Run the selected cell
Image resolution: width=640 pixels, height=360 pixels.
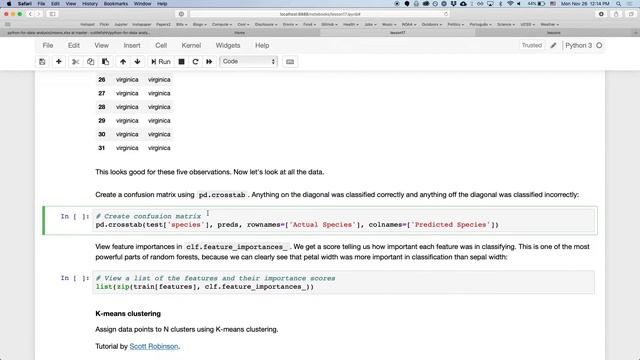[161, 62]
